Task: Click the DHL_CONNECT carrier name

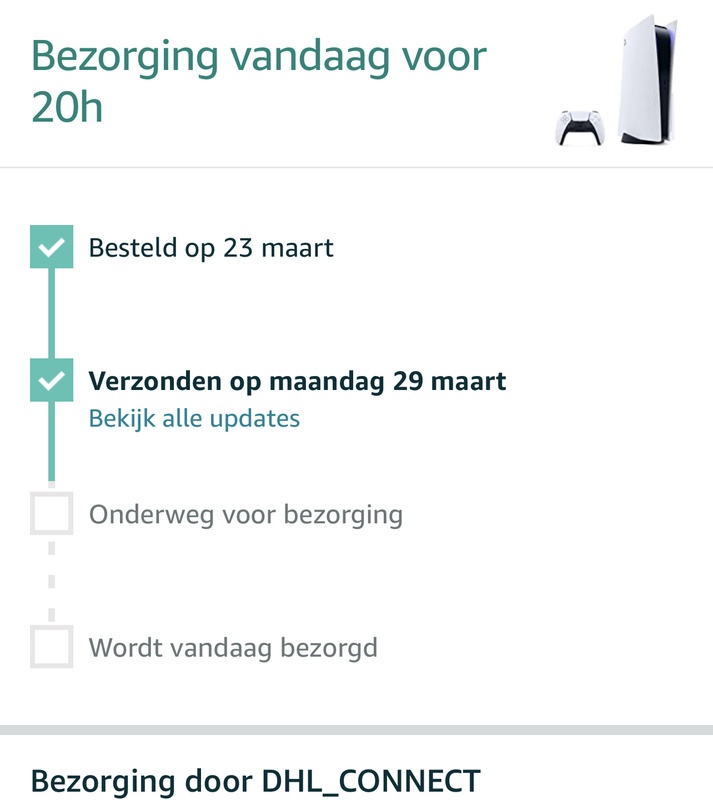Action: pos(371,781)
